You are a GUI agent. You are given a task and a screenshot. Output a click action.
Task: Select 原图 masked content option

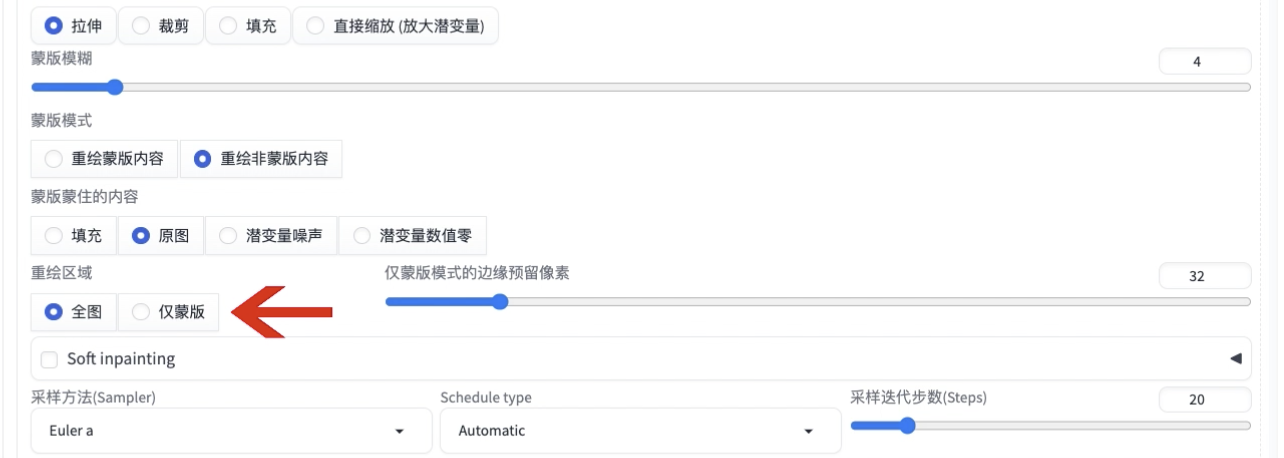[161, 236]
